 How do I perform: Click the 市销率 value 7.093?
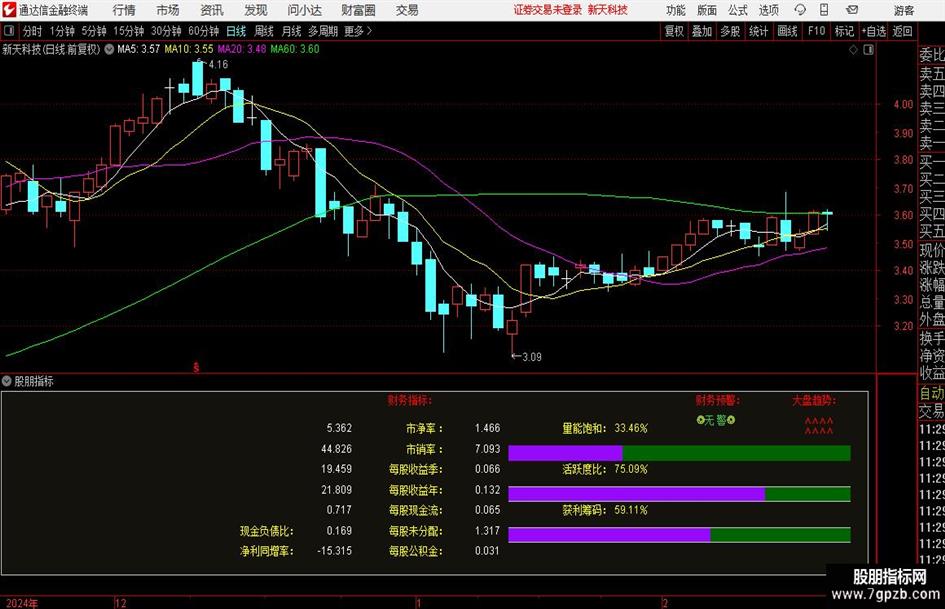coord(488,449)
